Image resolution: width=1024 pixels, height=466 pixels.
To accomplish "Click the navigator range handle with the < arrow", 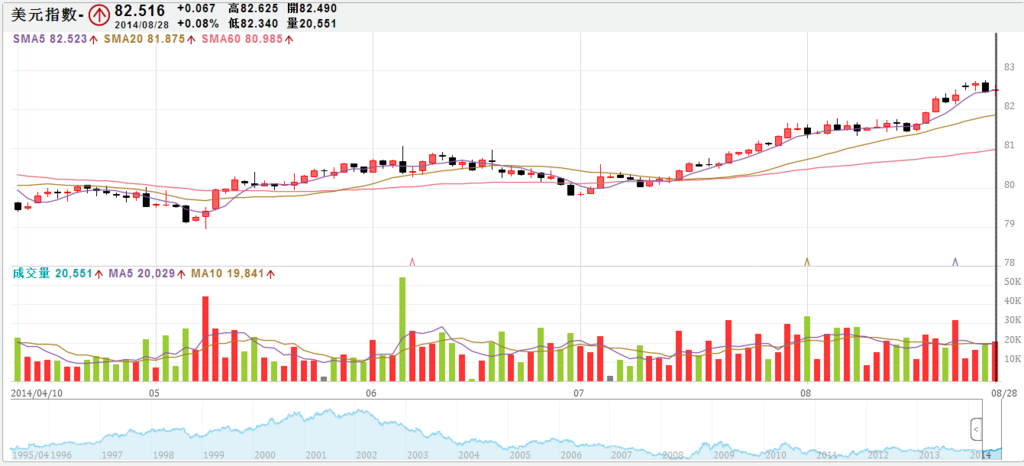I will (x=976, y=430).
